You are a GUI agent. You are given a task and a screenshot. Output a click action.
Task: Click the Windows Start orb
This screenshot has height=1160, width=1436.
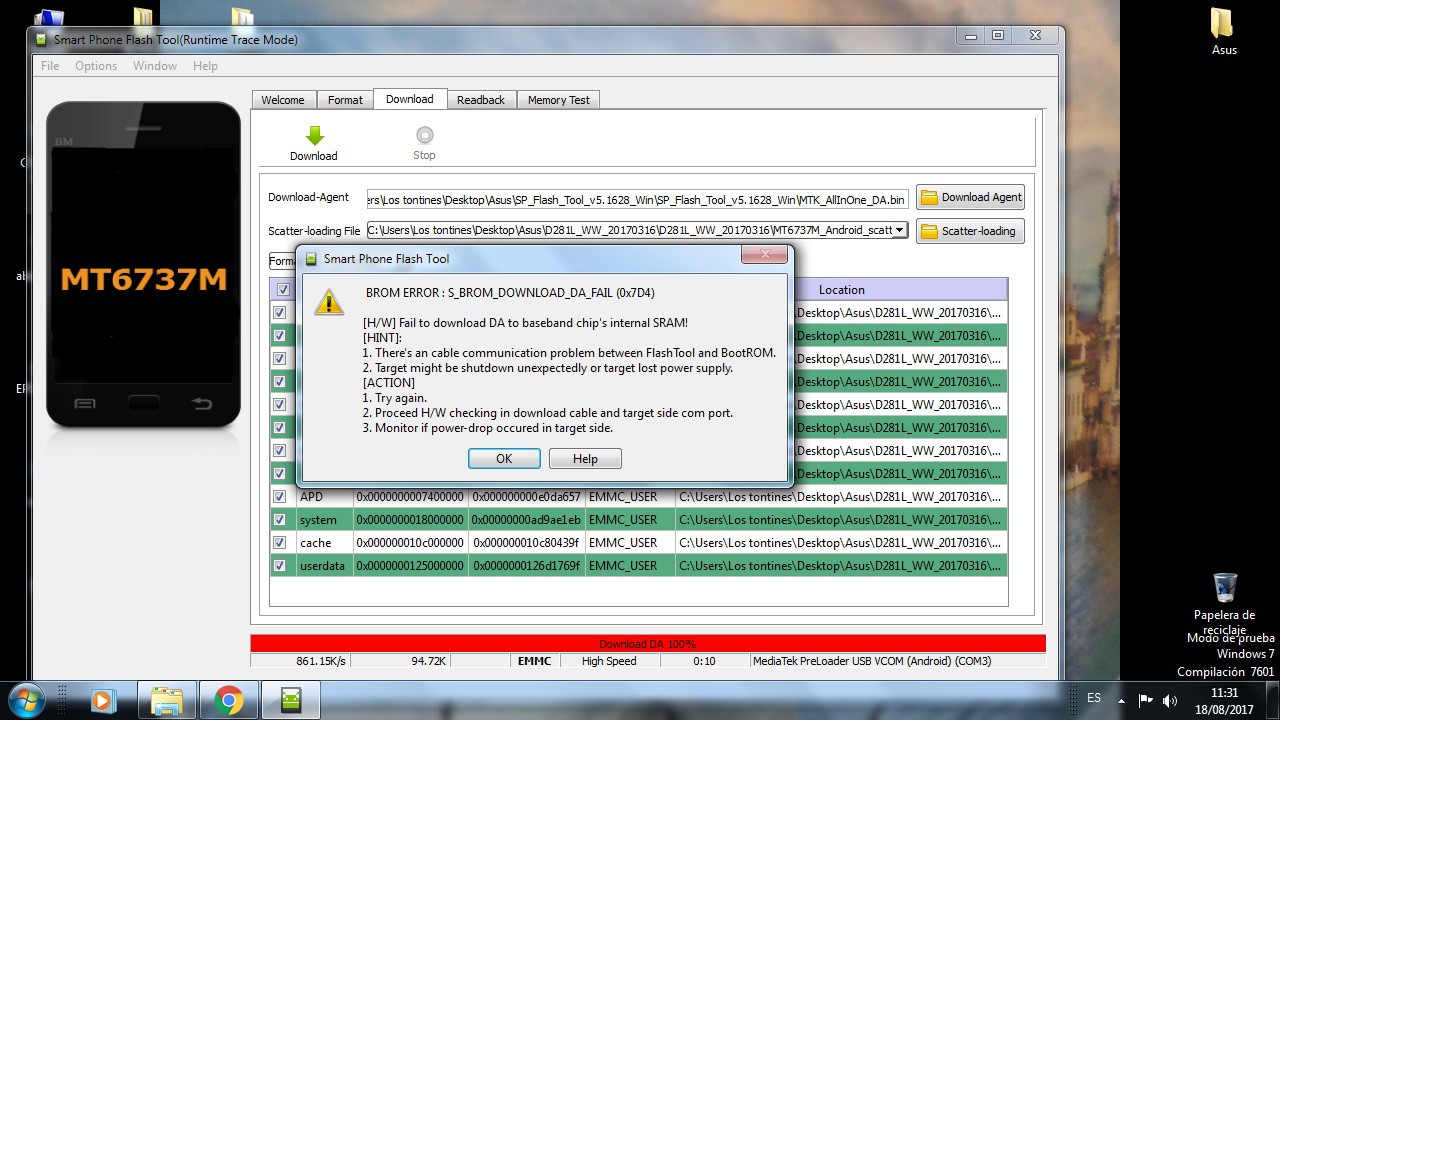tap(27, 700)
